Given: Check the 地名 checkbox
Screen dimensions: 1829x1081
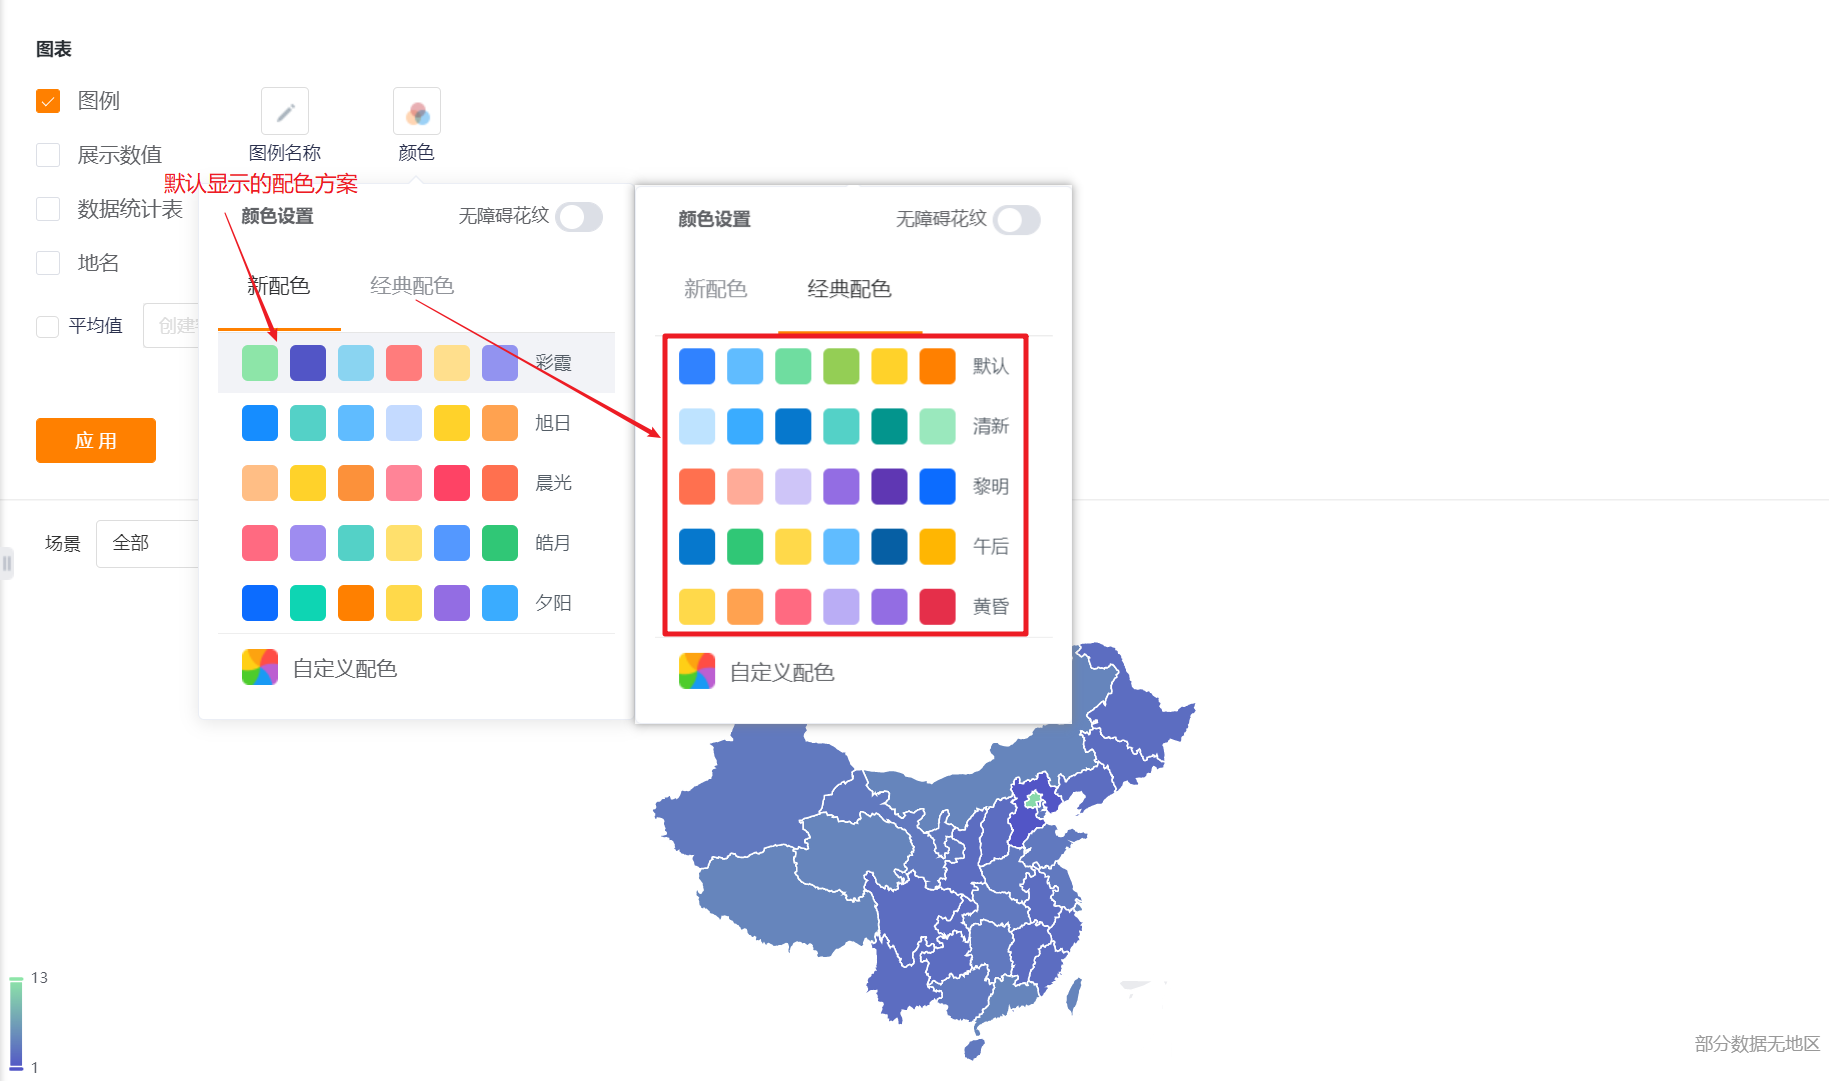Looking at the screenshot, I should tap(48, 263).
